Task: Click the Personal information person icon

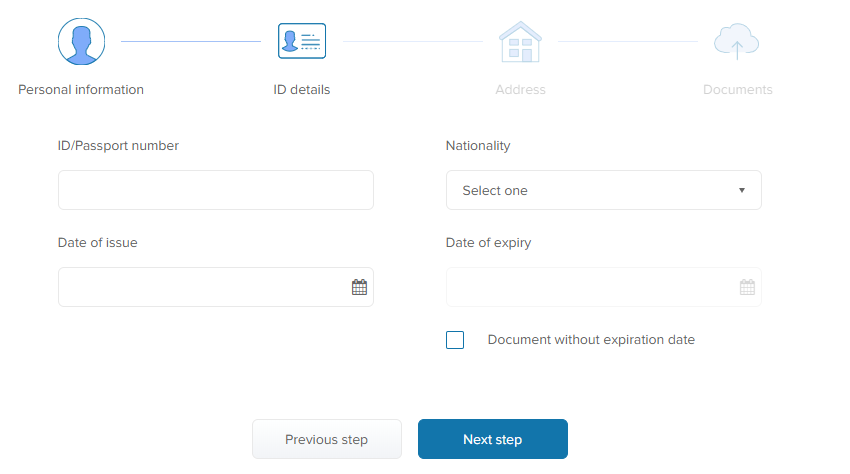Action: [x=81, y=41]
